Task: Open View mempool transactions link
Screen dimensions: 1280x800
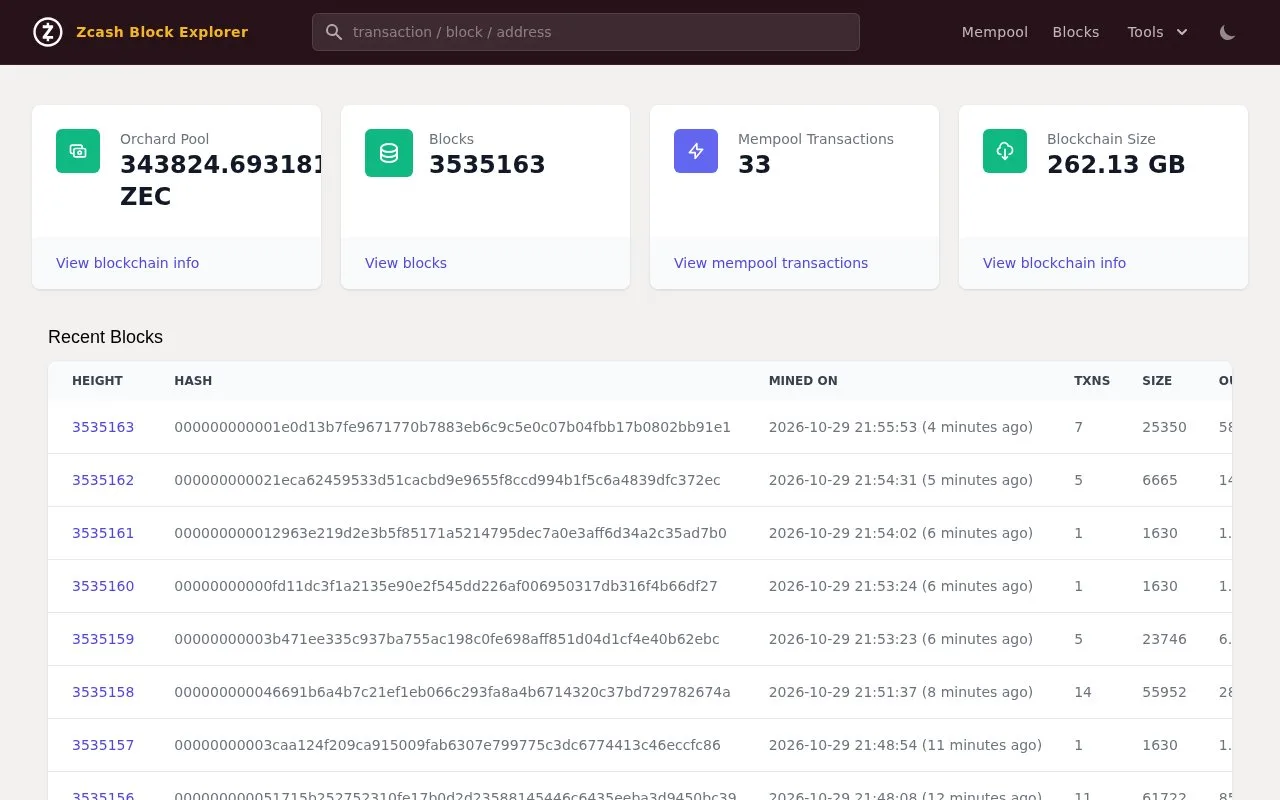Action: click(x=771, y=263)
